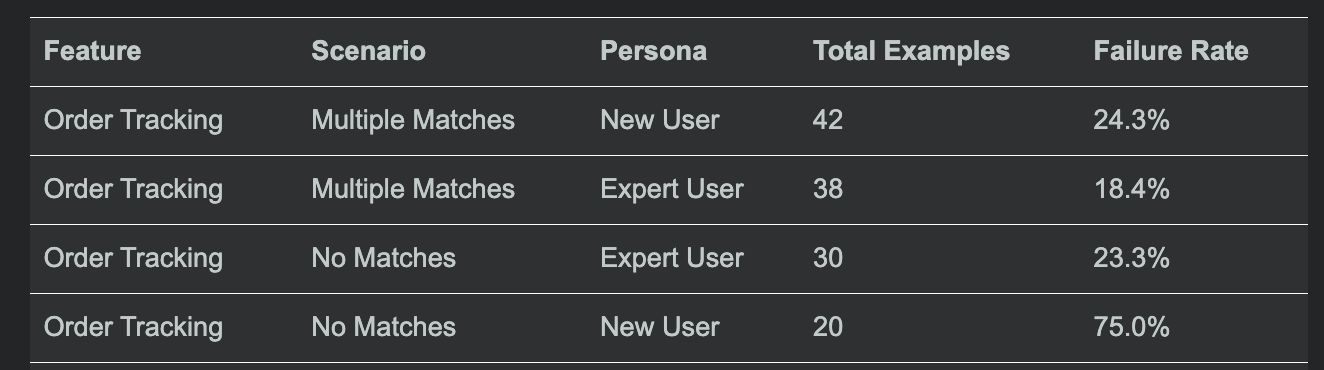The width and height of the screenshot is (1324, 370).
Task: Click Expert User in the second data row
Action: [x=672, y=189]
